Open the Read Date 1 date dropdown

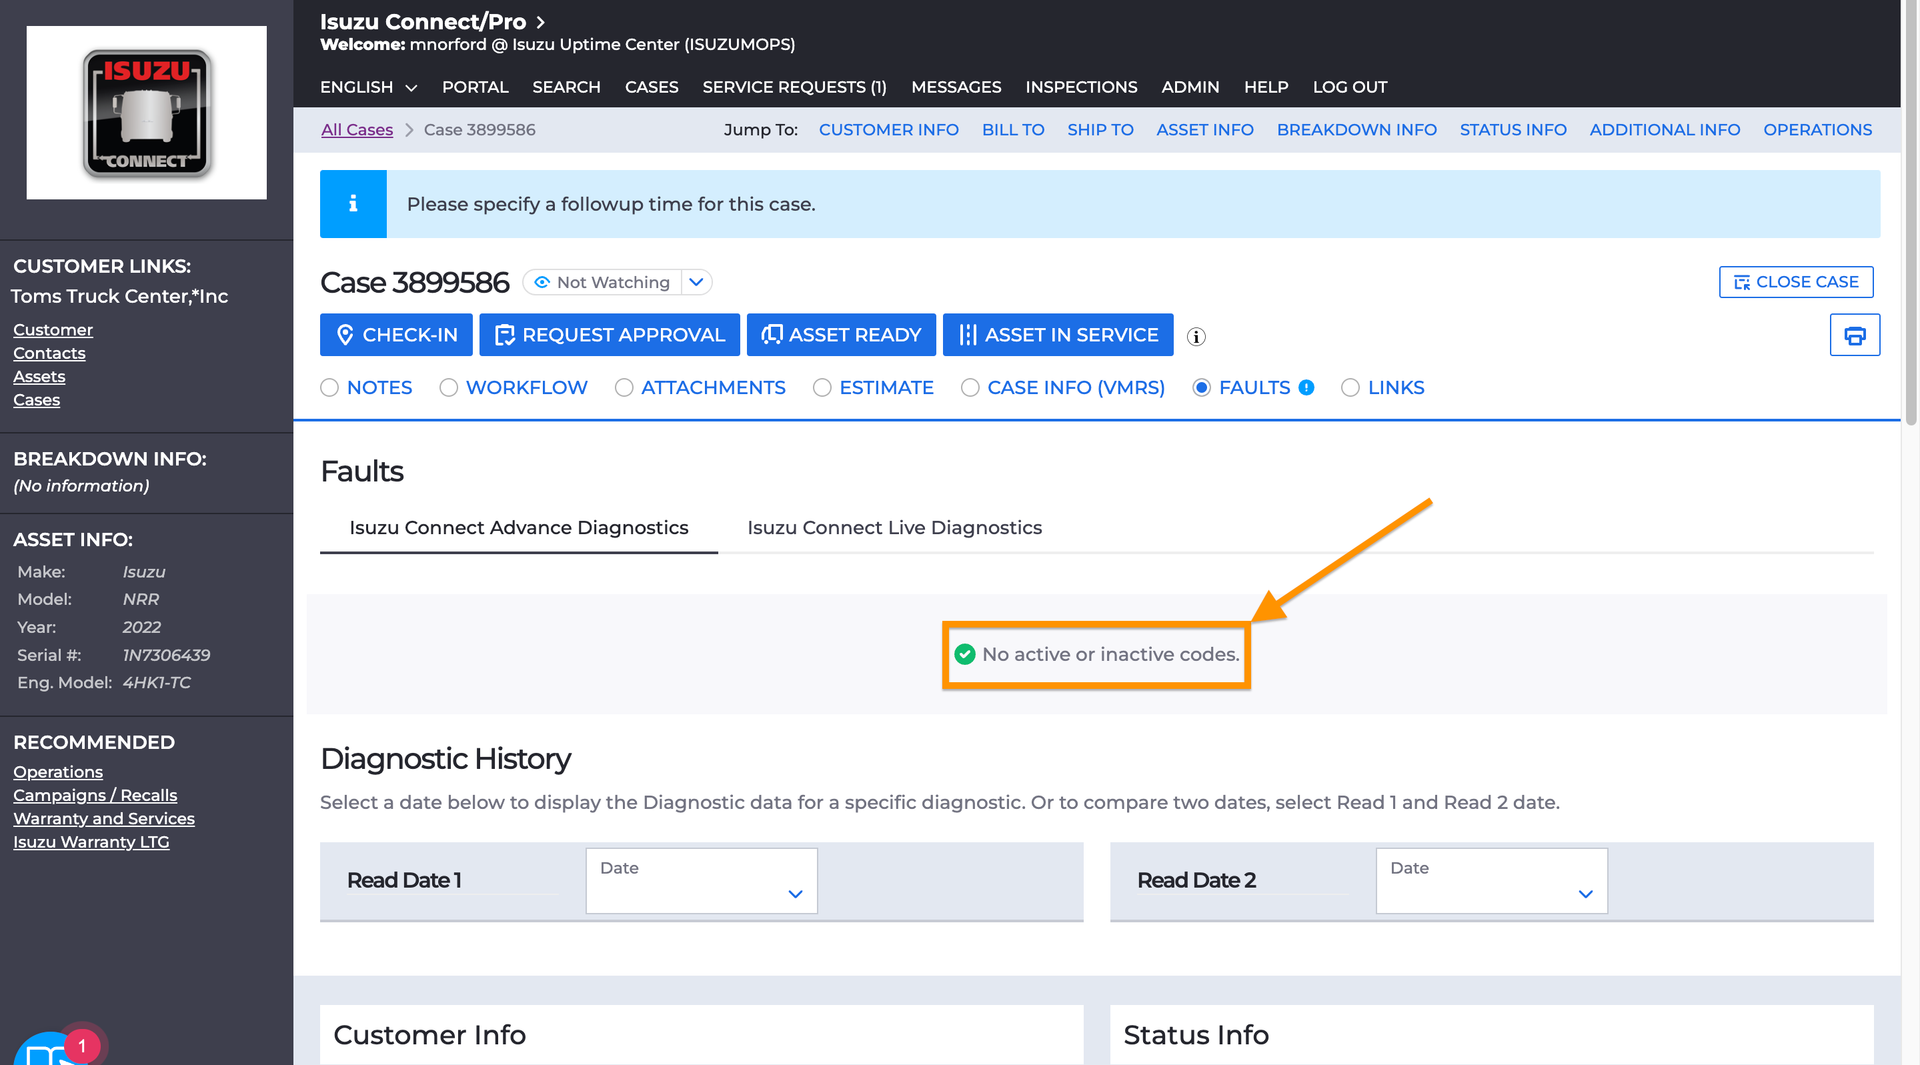point(701,881)
